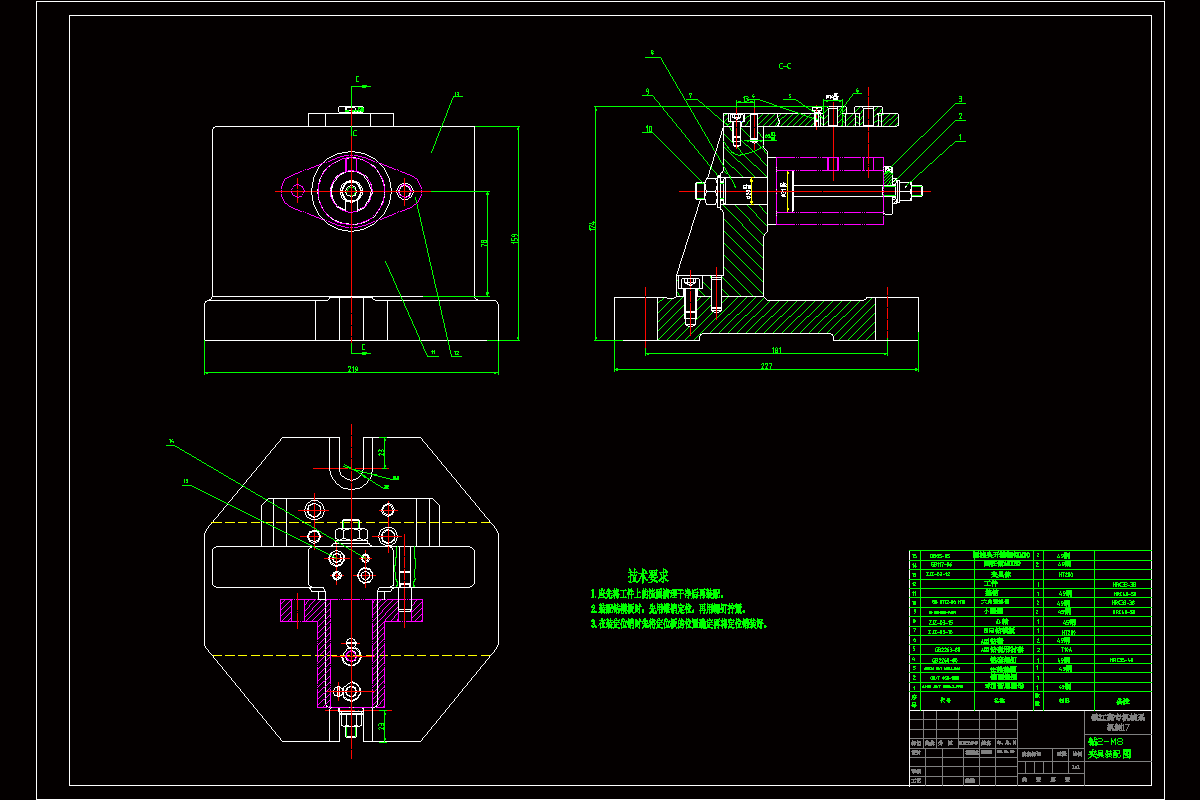This screenshot has width=1200, height=800.
Task: Select technical requirement line 3 text
Action: tap(678, 623)
